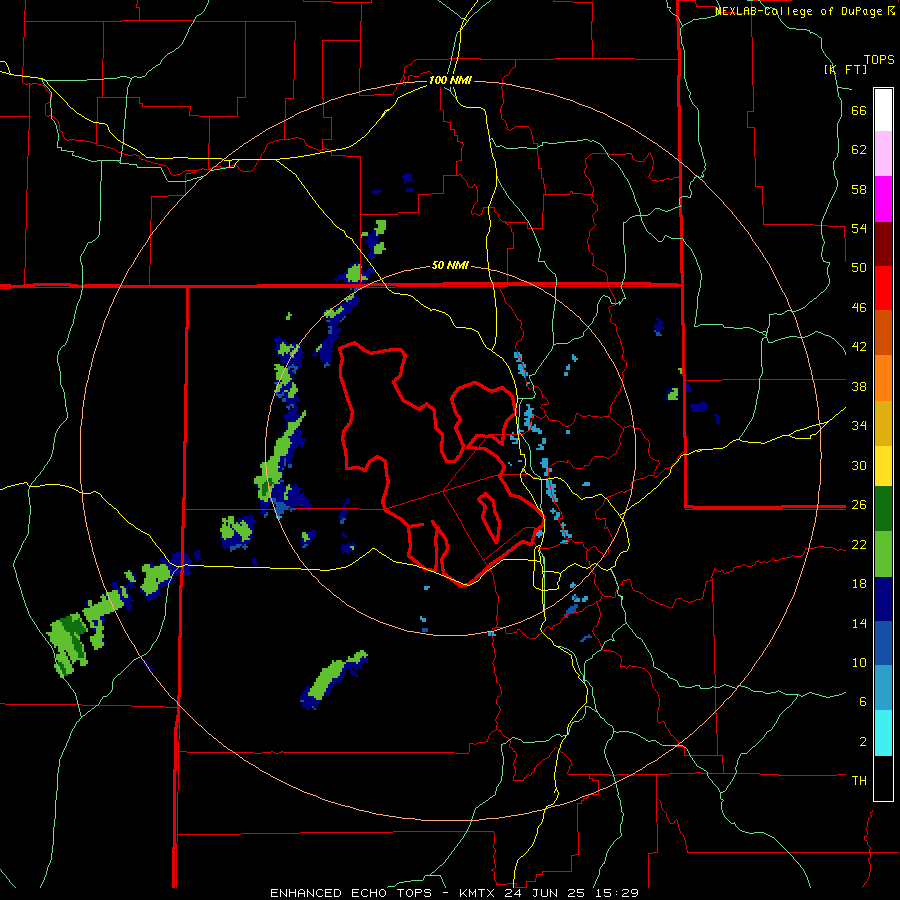Click the medium blue legend swatch
The height and width of the screenshot is (900, 900).
click(883, 643)
